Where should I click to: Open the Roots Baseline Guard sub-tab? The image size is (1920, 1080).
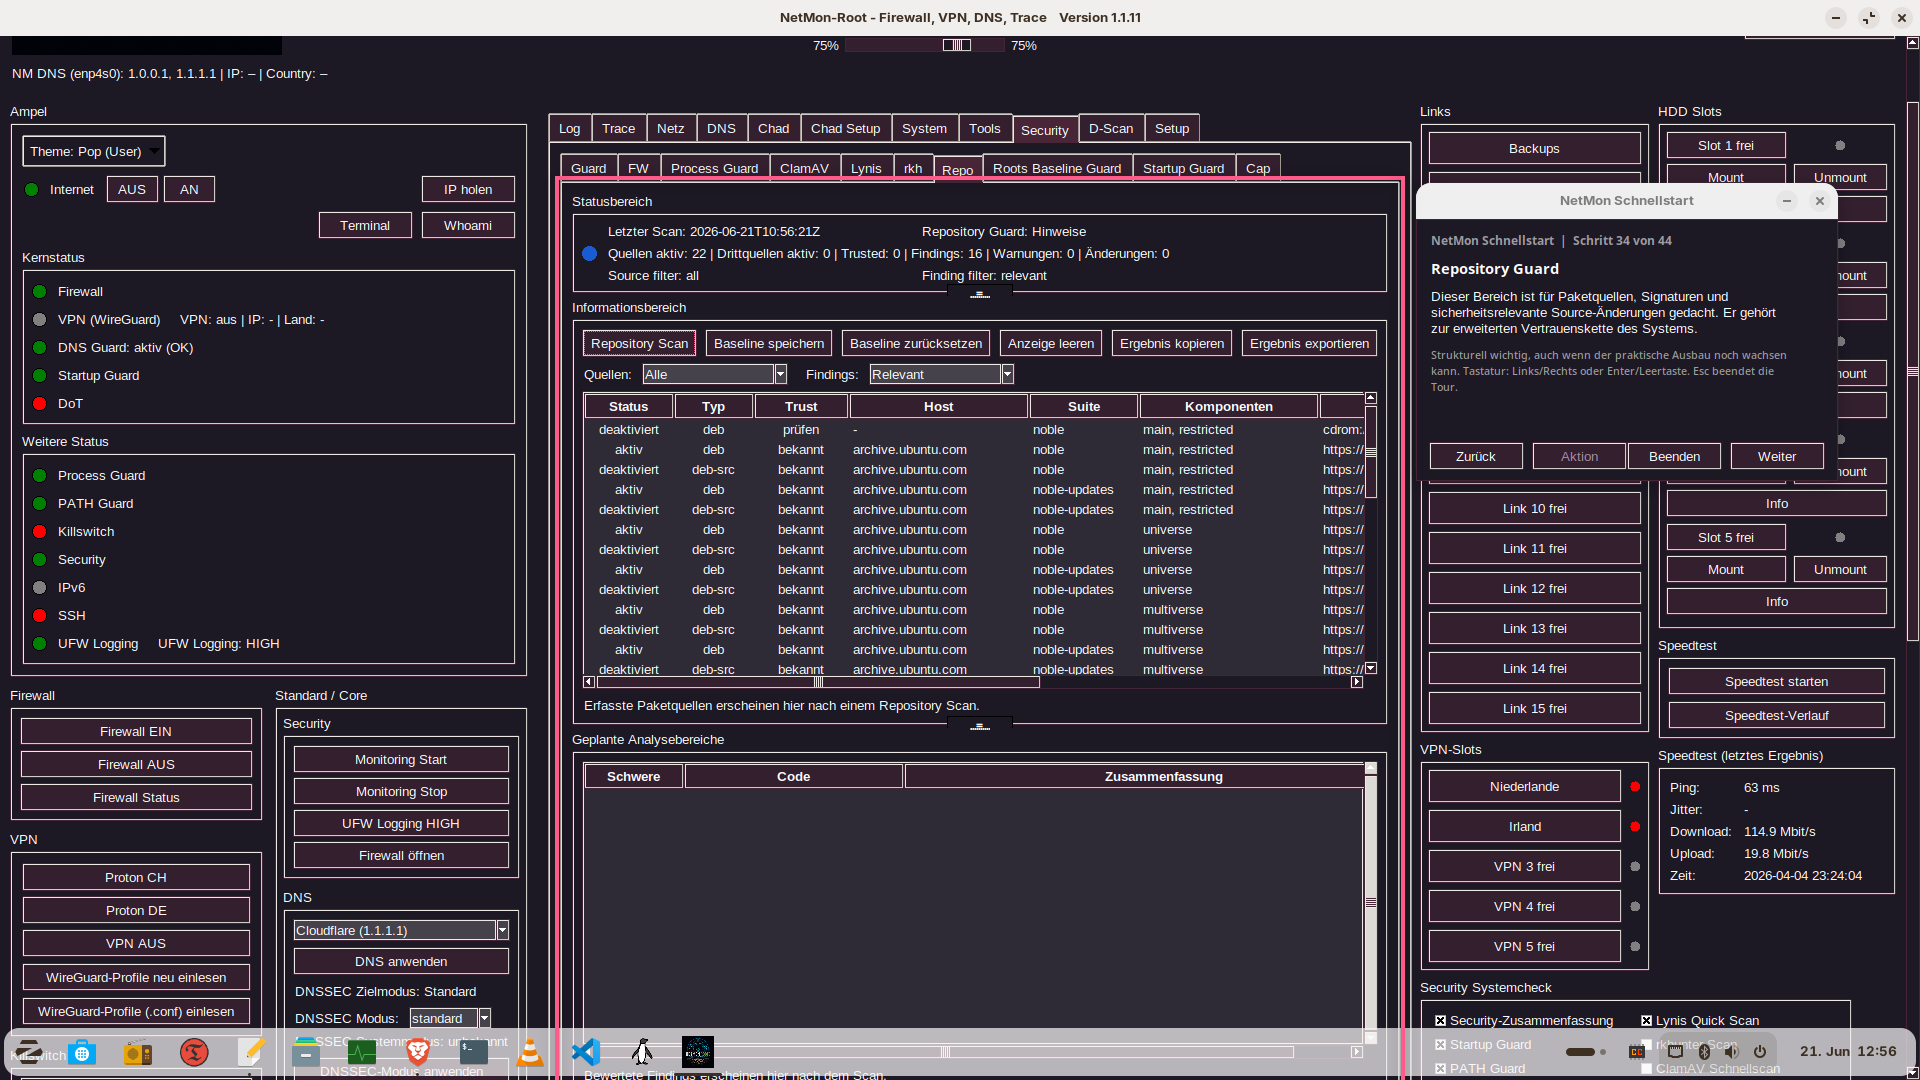[1057, 169]
